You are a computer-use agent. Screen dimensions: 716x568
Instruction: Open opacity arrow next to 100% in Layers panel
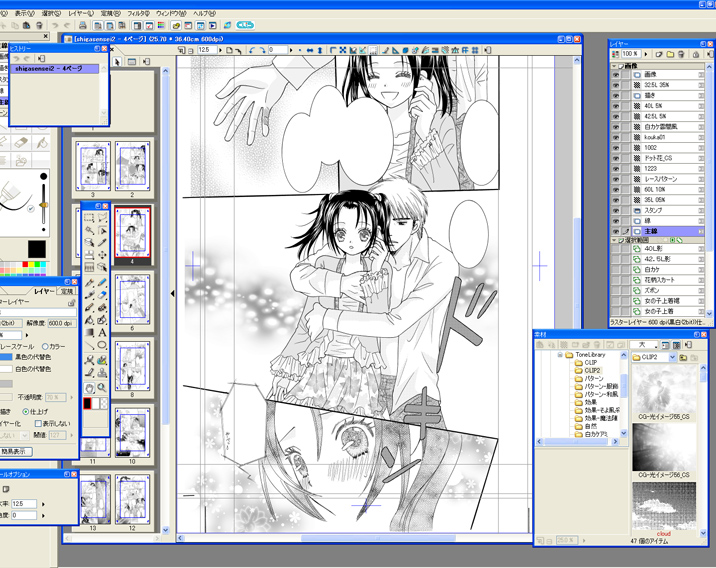click(646, 54)
